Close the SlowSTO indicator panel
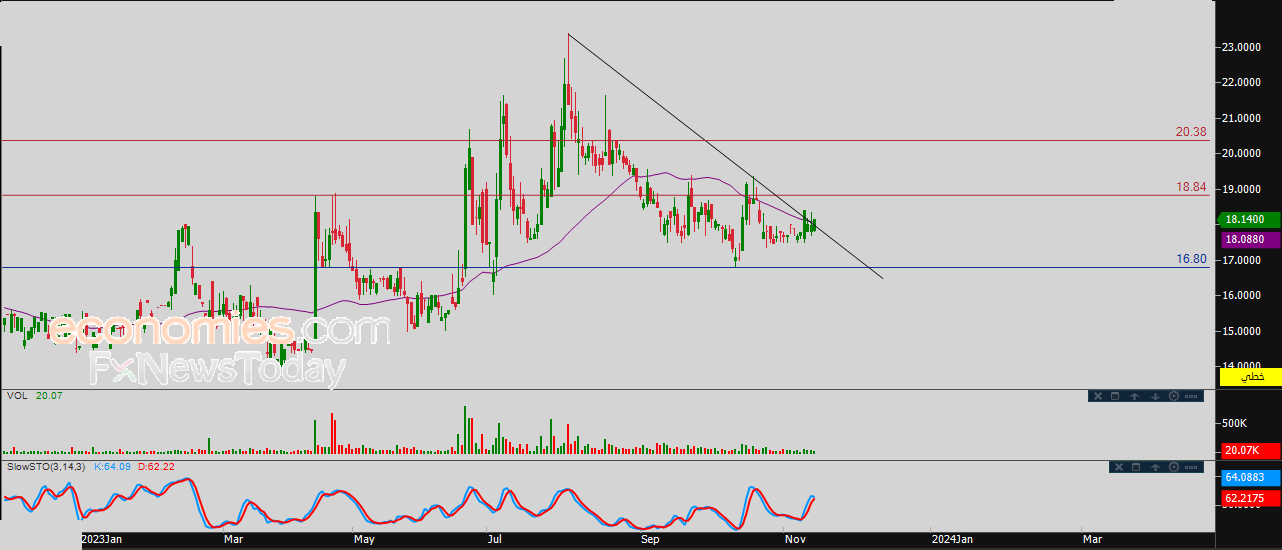 1117,467
